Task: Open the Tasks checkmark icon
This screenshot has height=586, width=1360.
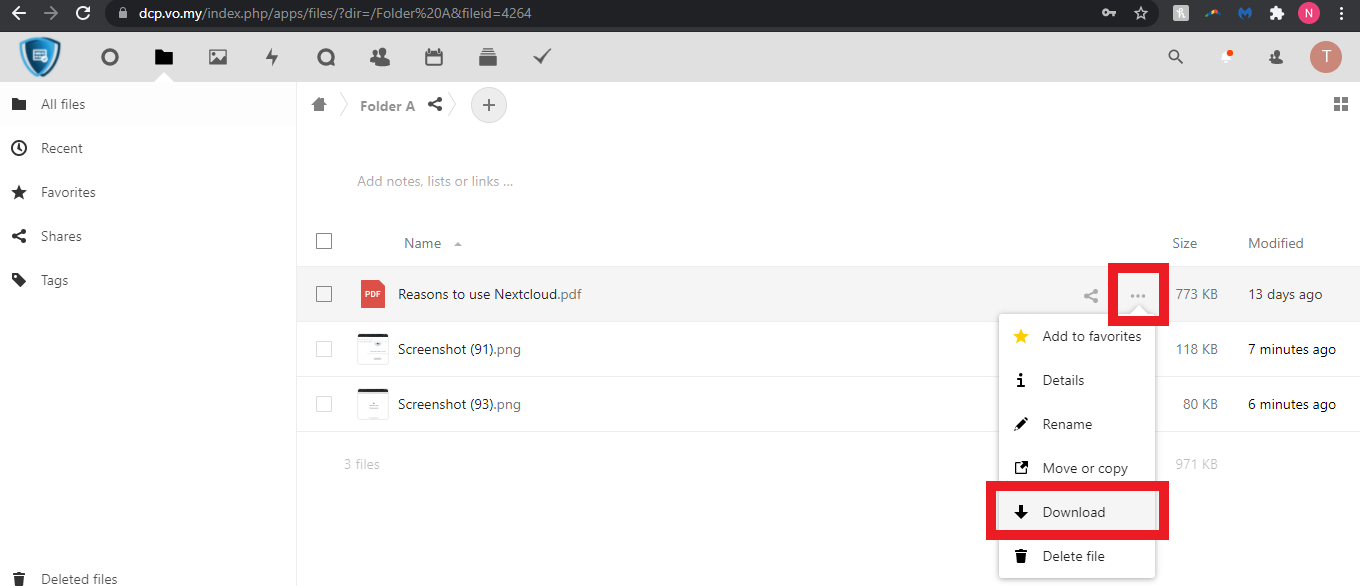Action: [x=542, y=57]
